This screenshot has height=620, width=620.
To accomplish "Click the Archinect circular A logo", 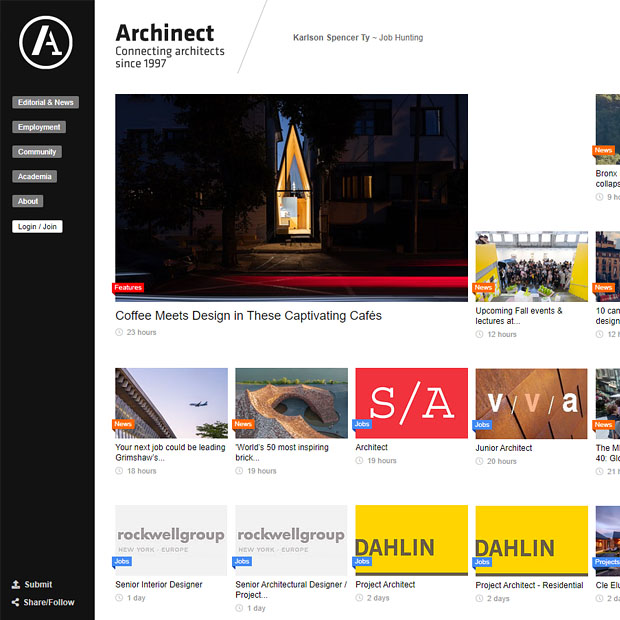I will (46, 43).
